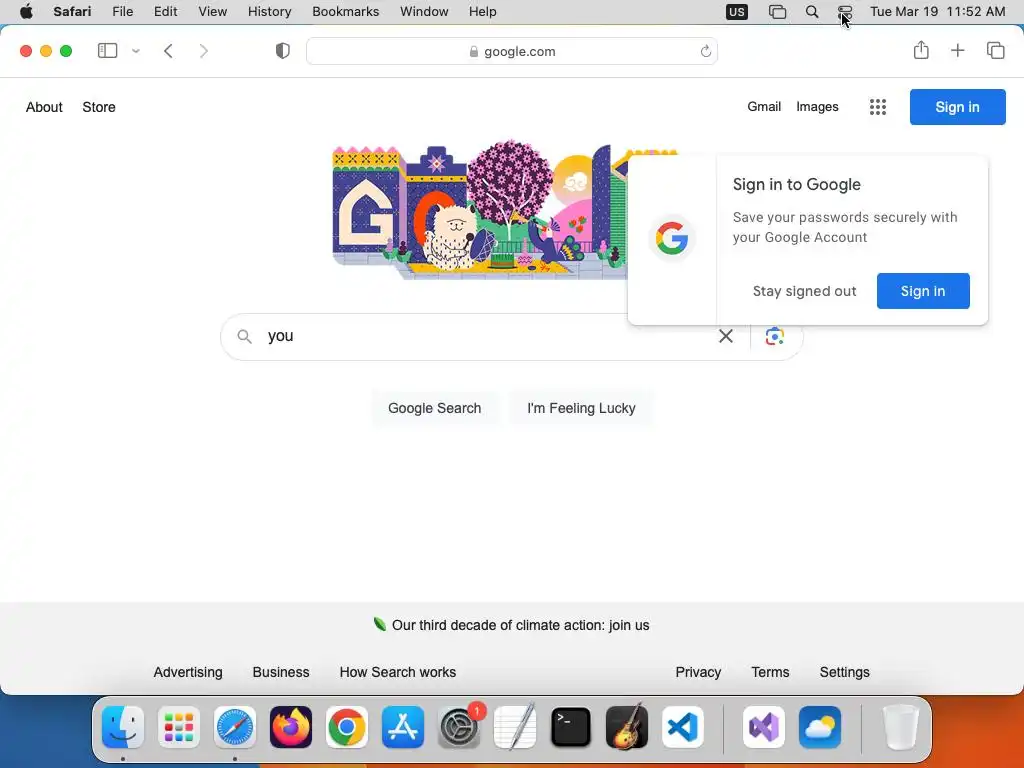Viewport: 1024px width, 768px height.
Task: Click I'm Feeling Lucky button
Action: [581, 408]
